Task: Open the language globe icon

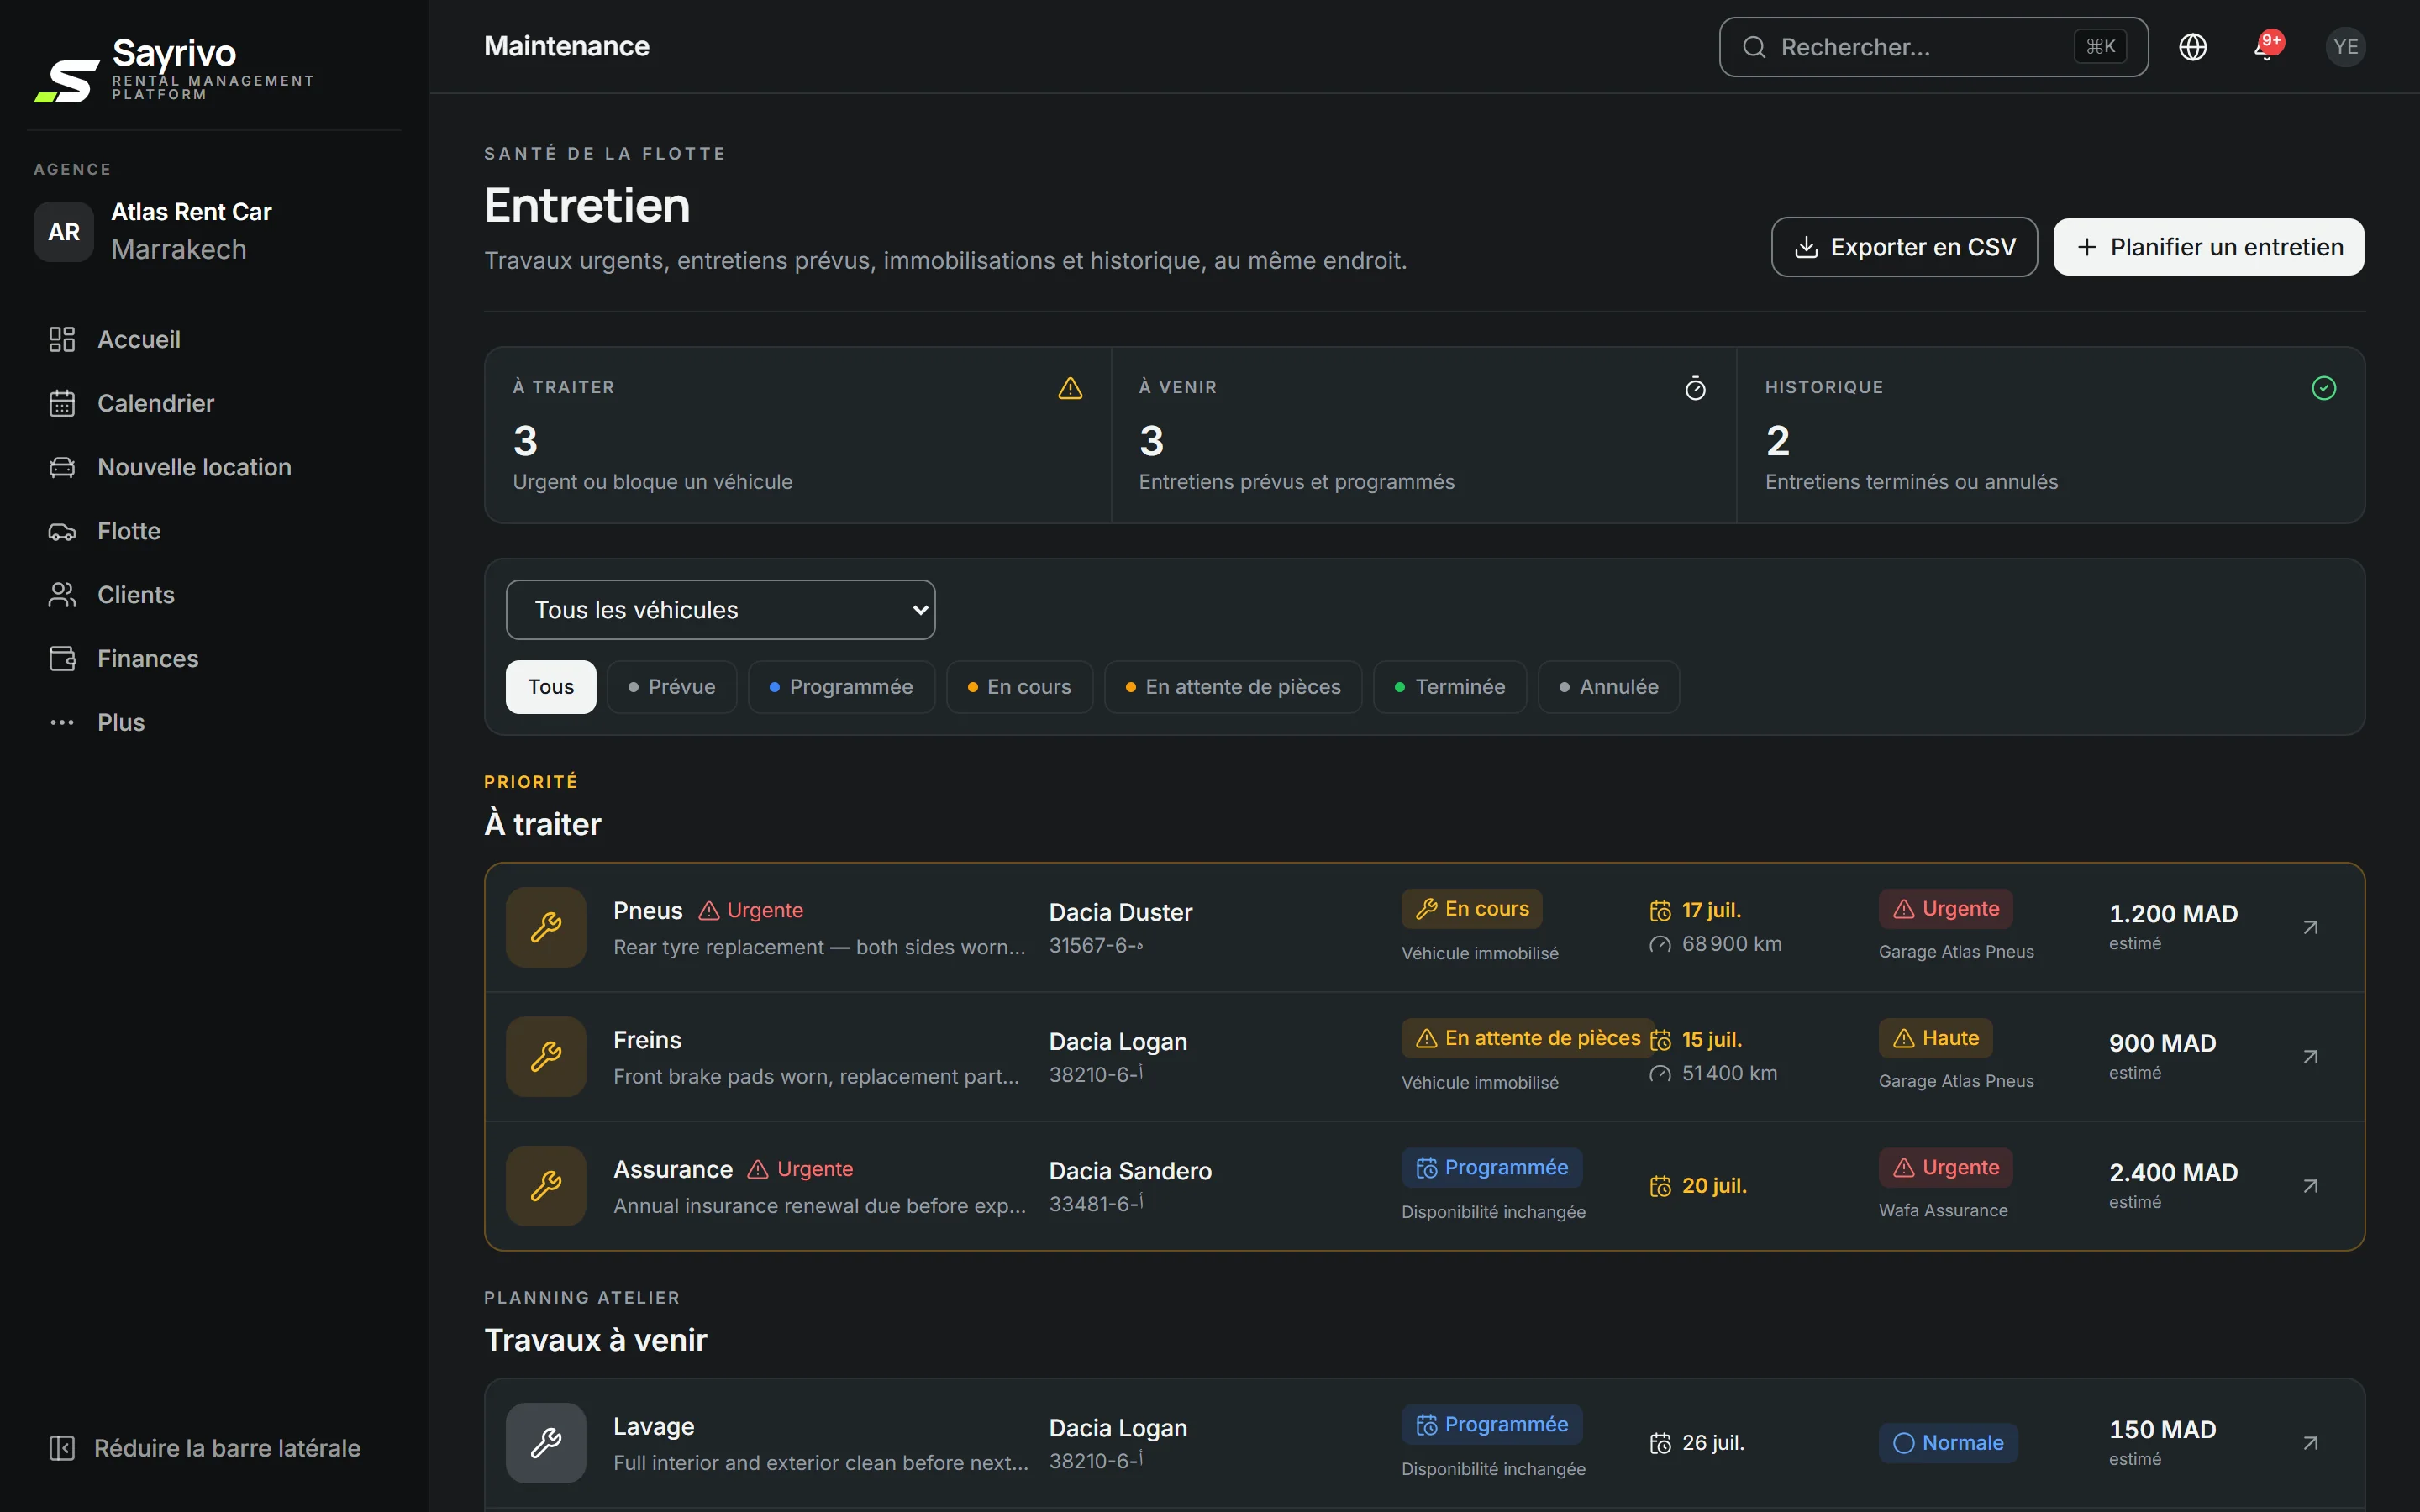Action: point(2192,47)
